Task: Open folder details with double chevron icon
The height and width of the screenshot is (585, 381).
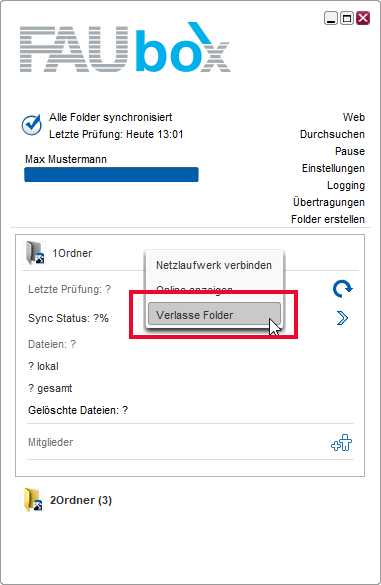Action: (x=342, y=318)
